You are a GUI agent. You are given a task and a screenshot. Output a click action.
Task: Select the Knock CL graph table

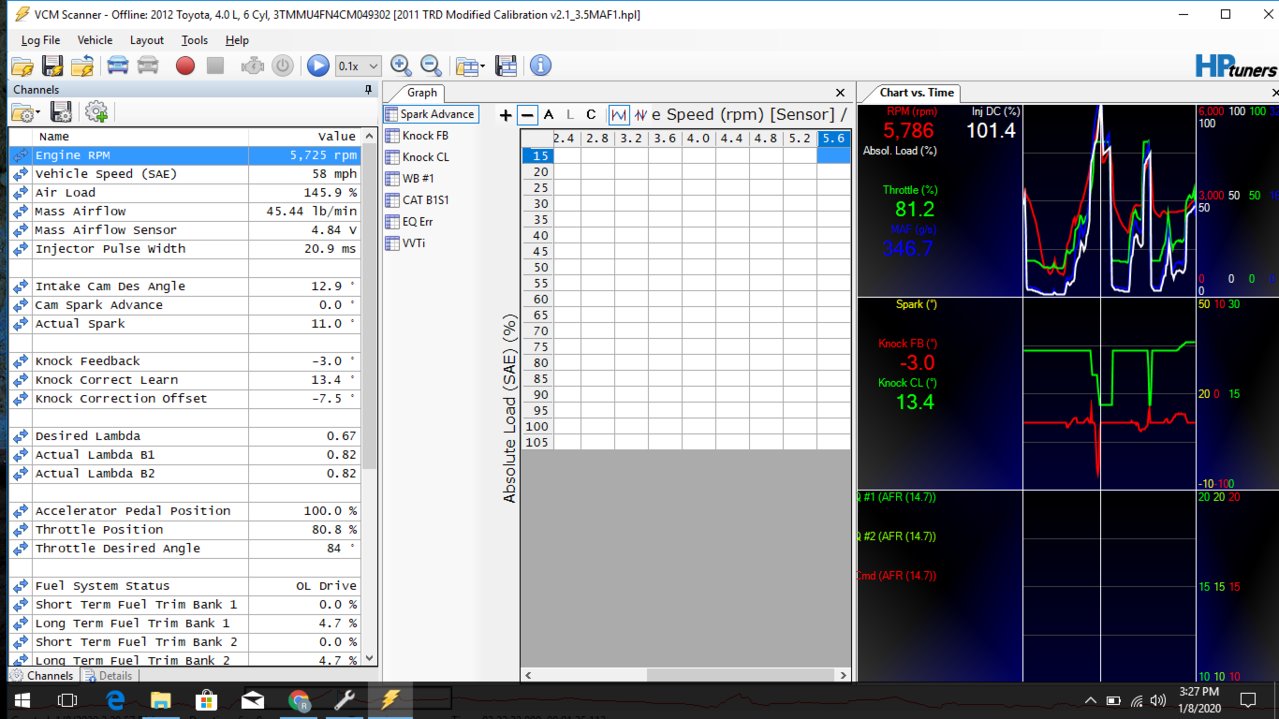click(x=418, y=157)
